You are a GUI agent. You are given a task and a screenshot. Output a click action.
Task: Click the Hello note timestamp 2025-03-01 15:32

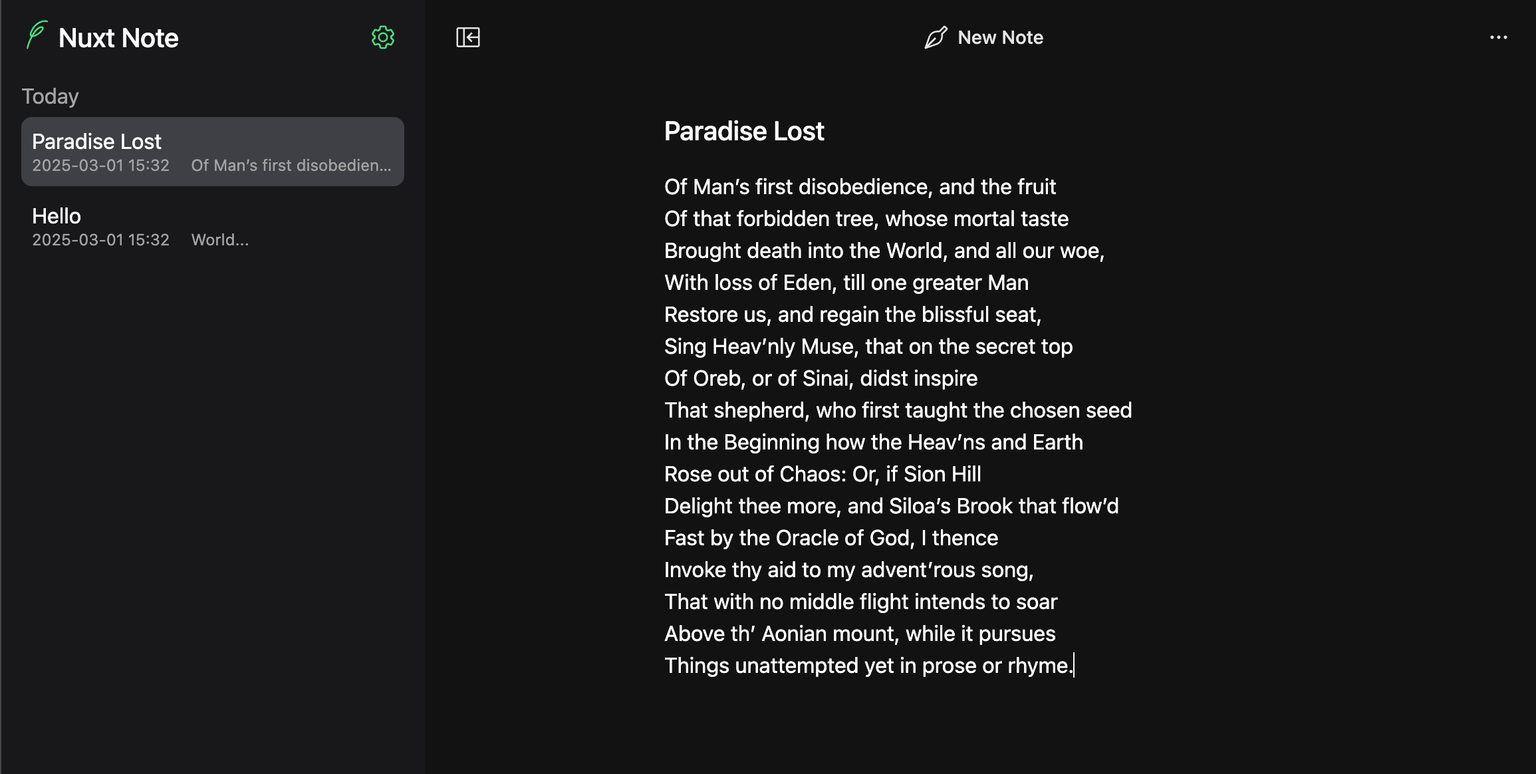click(x=100, y=240)
